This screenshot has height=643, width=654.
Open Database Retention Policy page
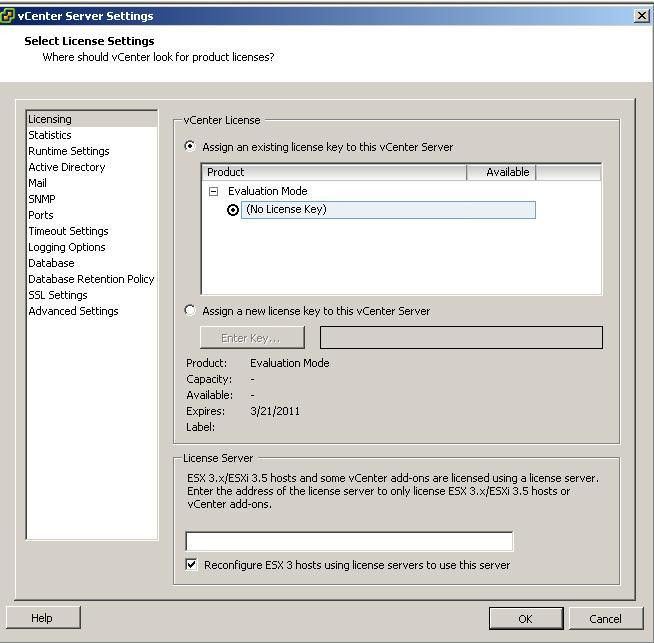pos(91,279)
